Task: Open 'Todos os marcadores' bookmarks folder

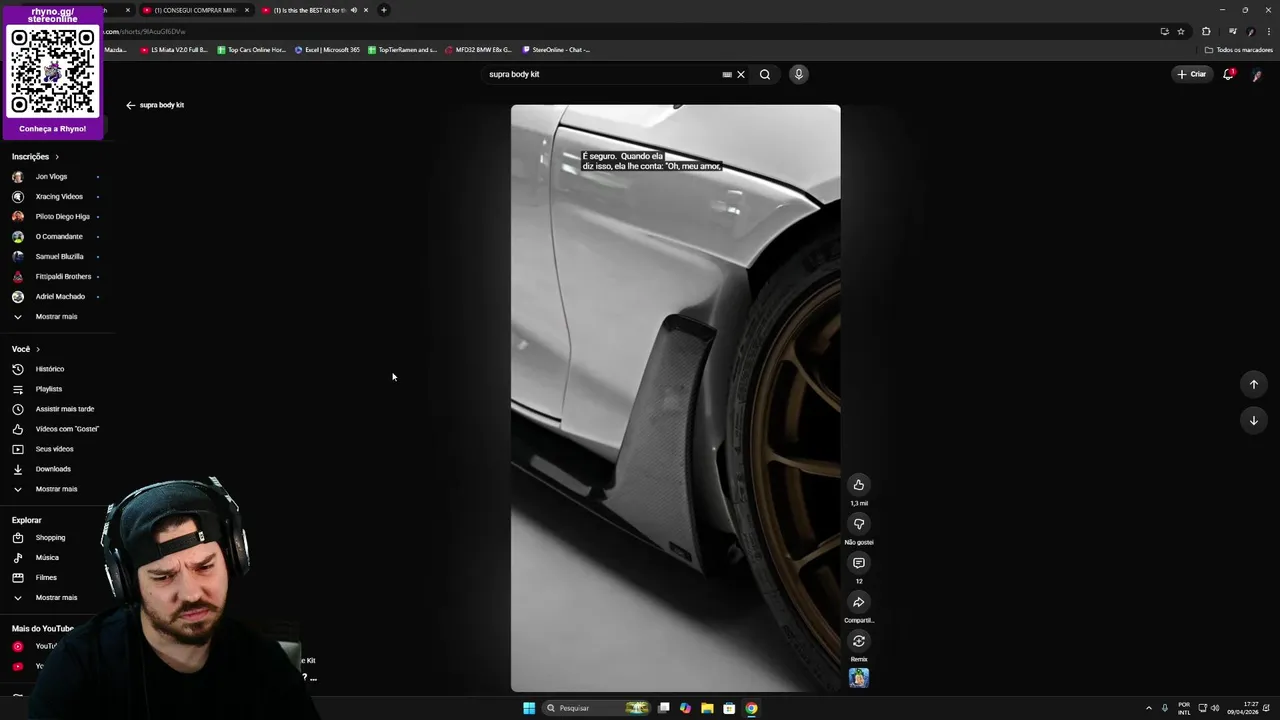Action: (1239, 50)
